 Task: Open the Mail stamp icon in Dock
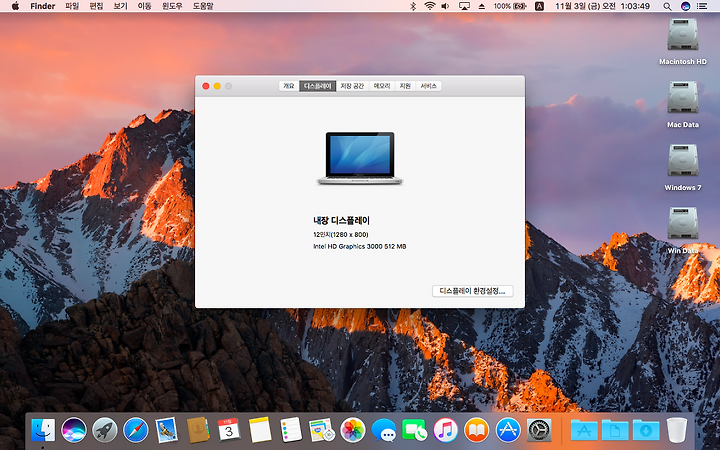(166, 430)
